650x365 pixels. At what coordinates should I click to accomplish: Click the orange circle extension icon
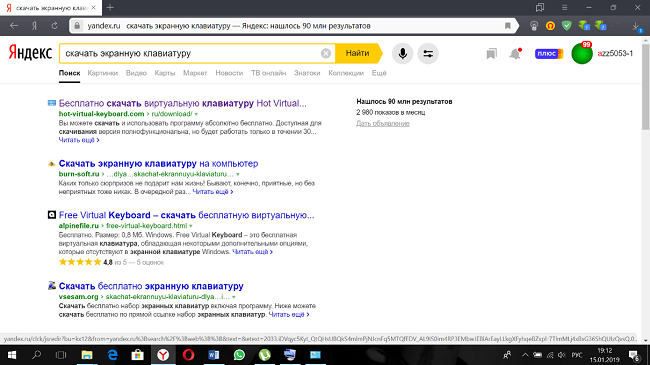550,26
